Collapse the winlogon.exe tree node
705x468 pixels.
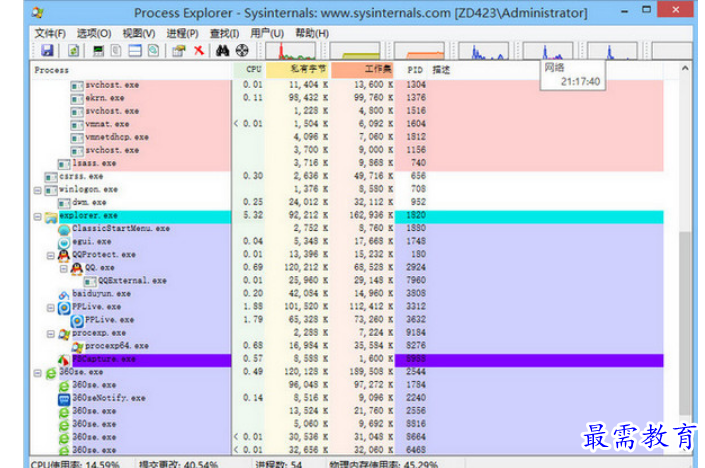38,191
